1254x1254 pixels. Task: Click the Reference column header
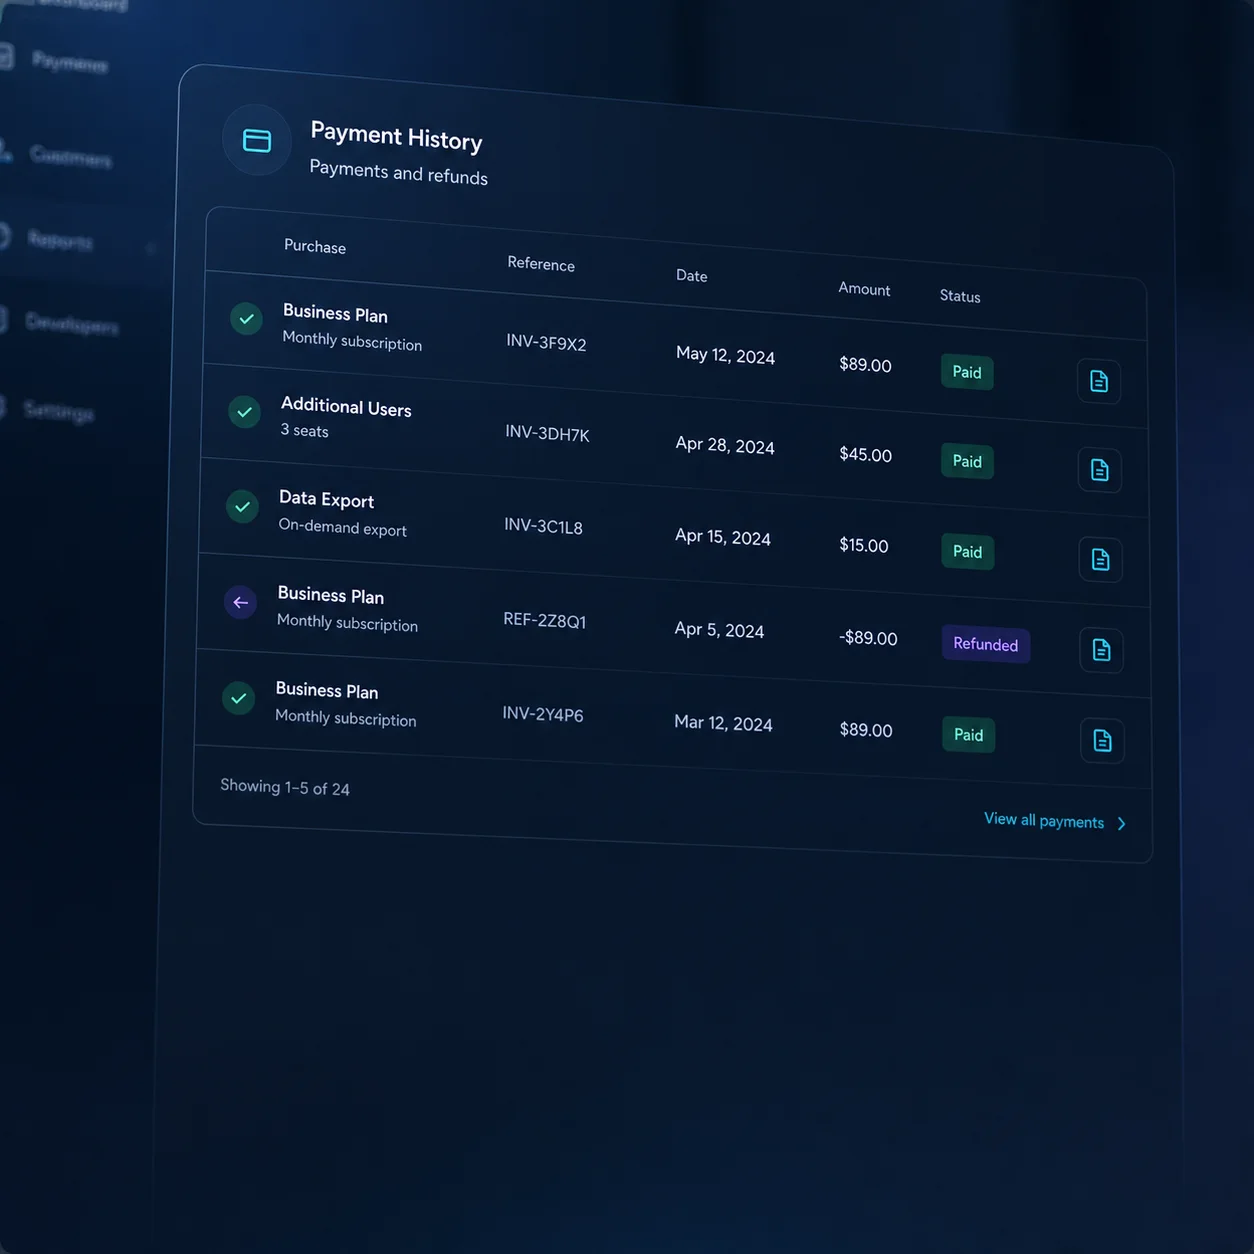click(541, 263)
